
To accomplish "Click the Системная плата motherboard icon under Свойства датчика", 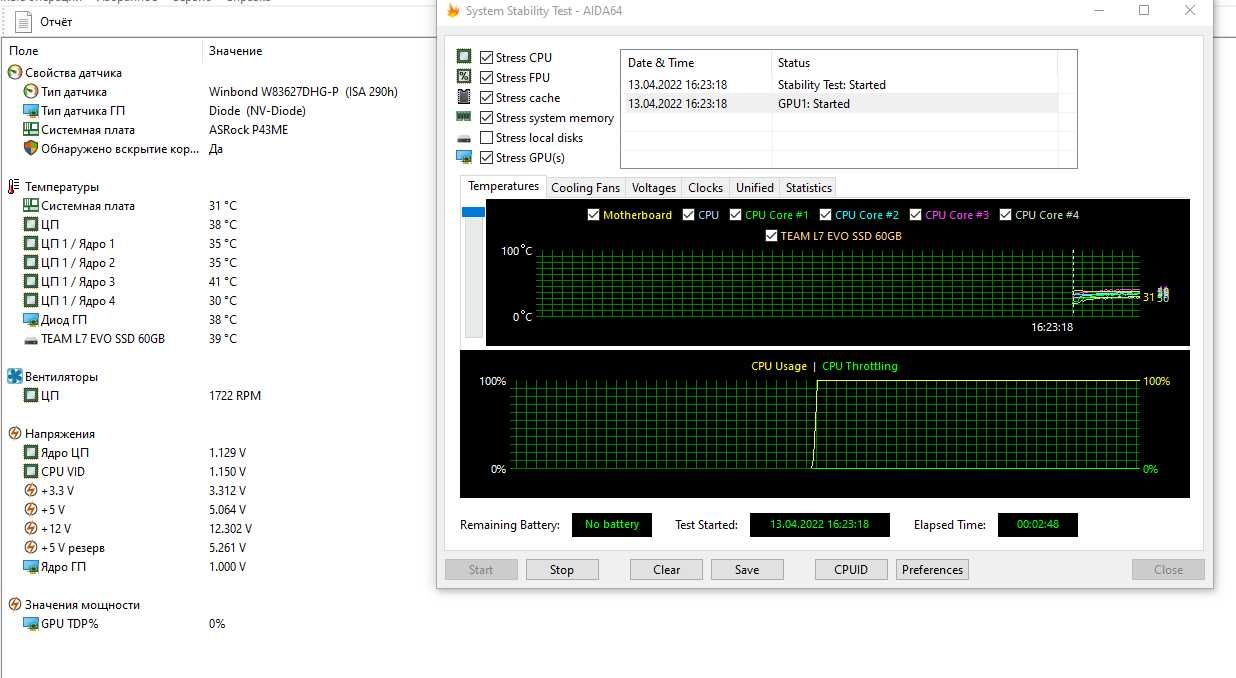I will click(x=31, y=130).
